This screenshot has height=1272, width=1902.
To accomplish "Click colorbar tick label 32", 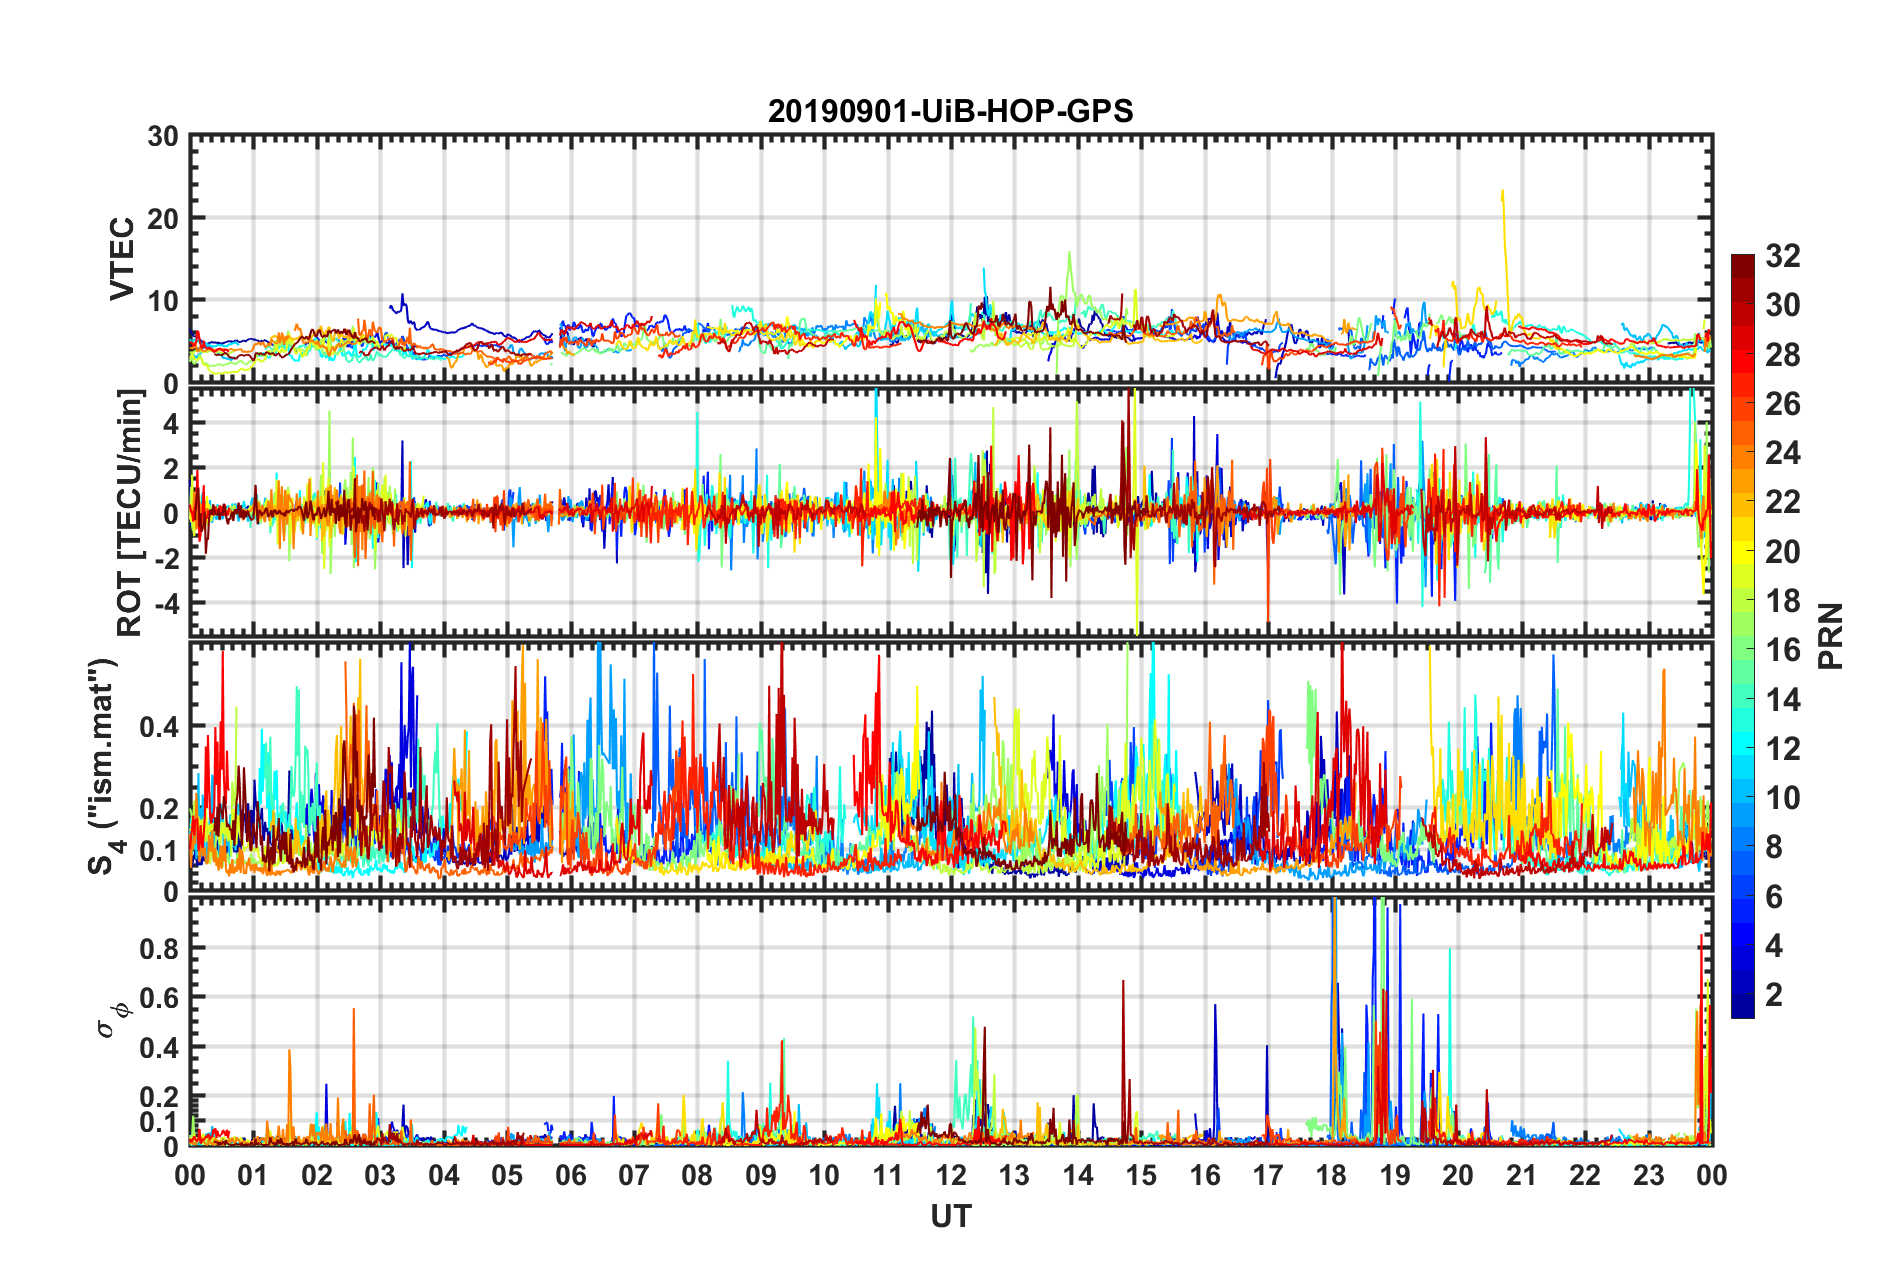I will coord(1782,256).
